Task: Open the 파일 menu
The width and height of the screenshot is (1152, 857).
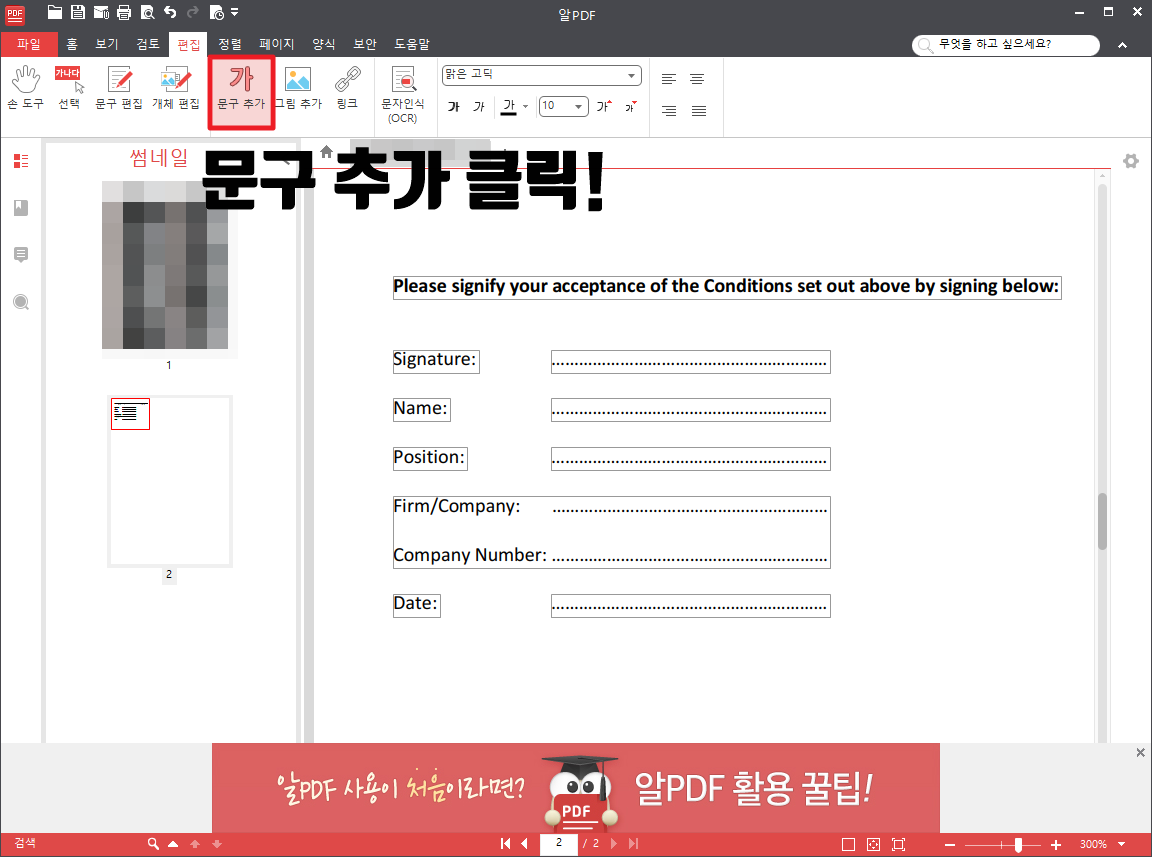Action: pos(29,44)
